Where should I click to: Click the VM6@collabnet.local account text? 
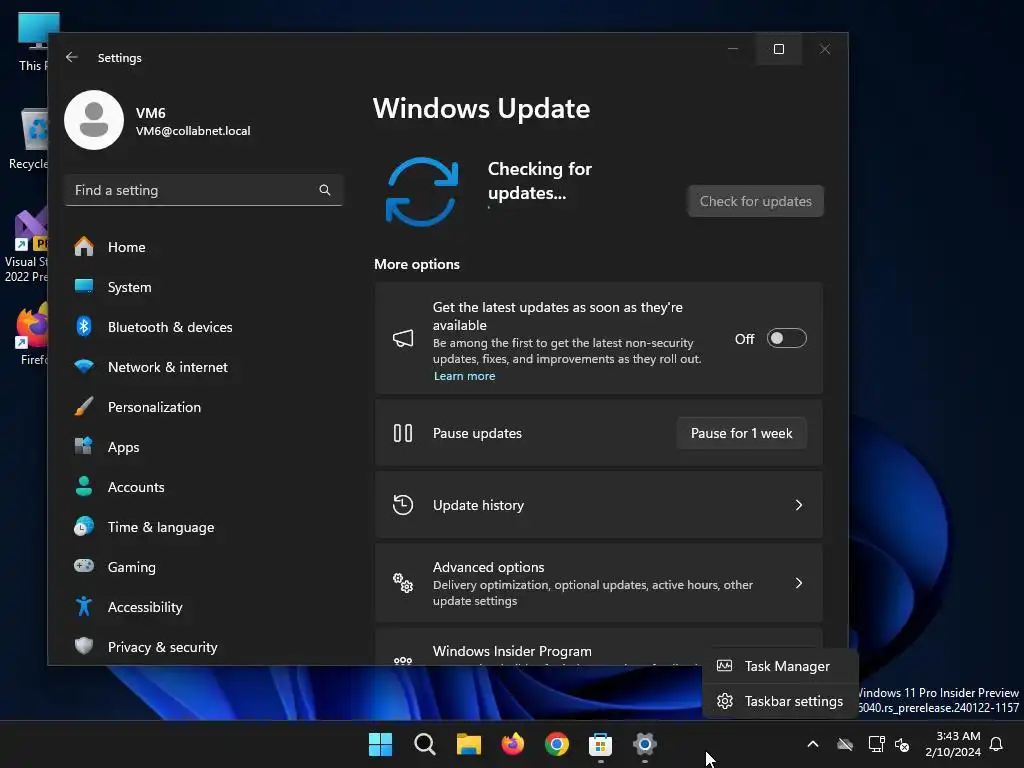193,131
